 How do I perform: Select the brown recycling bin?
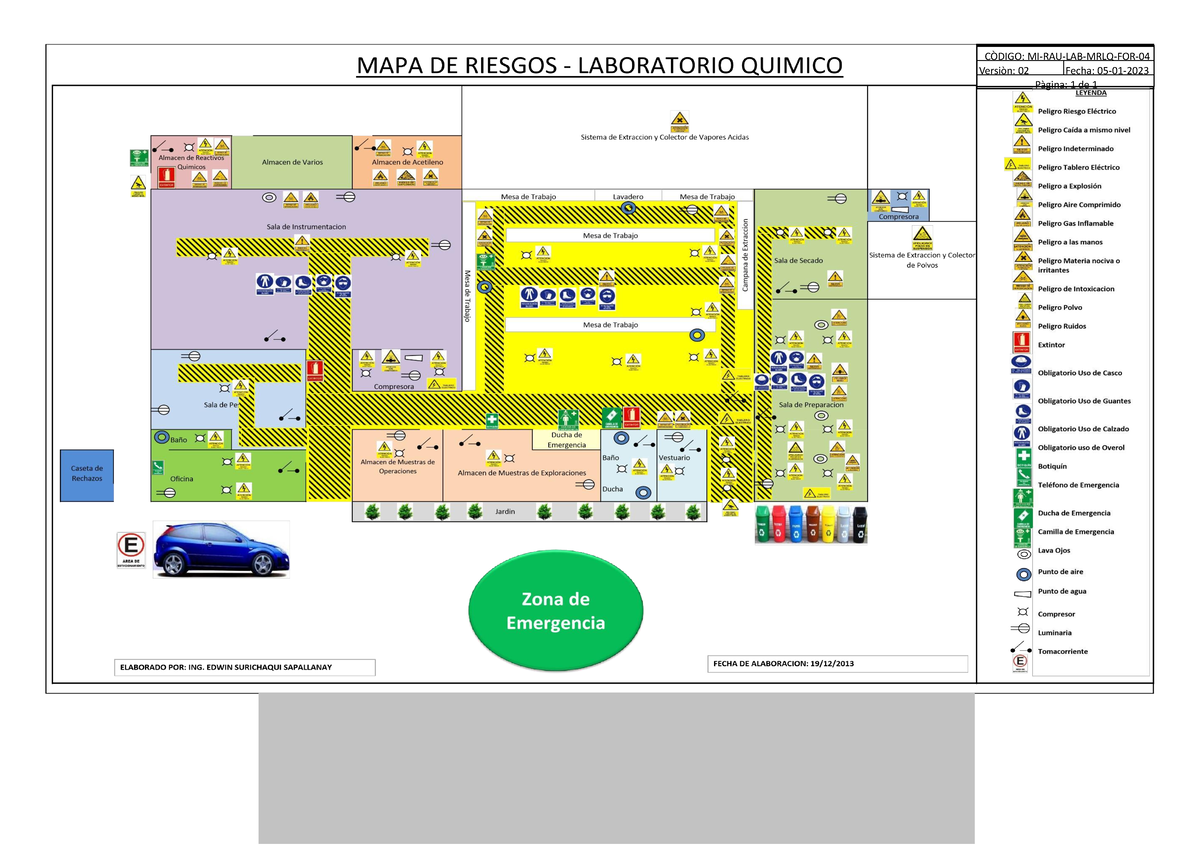813,524
